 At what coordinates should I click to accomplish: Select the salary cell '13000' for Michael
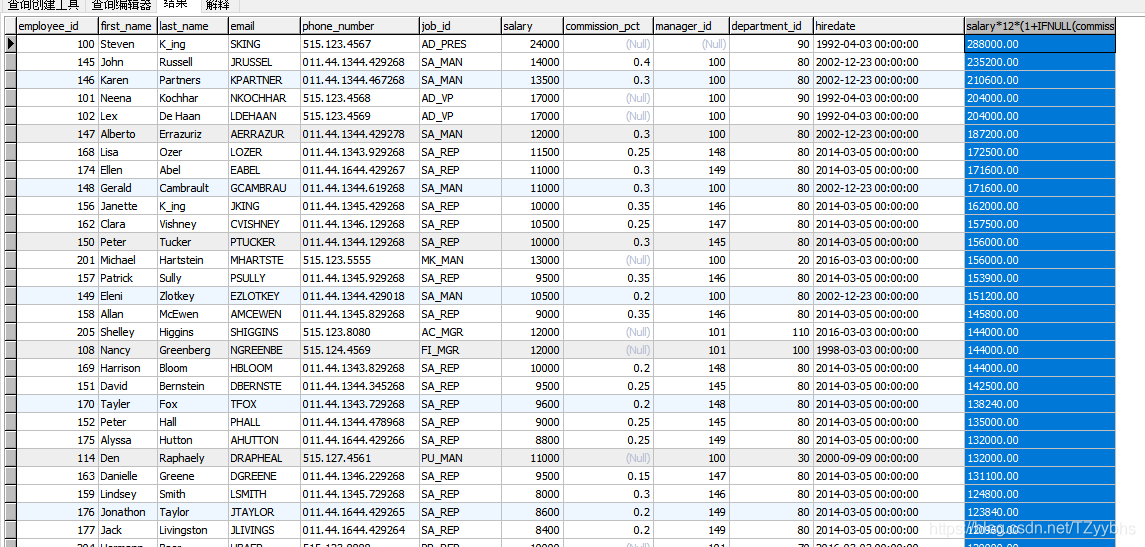click(532, 260)
